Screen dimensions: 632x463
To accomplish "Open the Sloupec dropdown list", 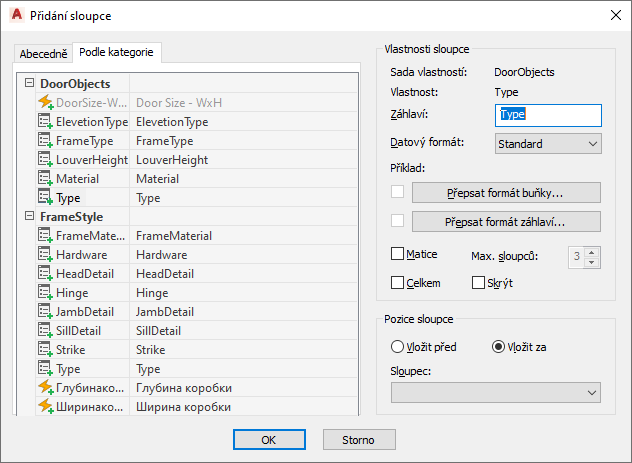I will 496,393.
